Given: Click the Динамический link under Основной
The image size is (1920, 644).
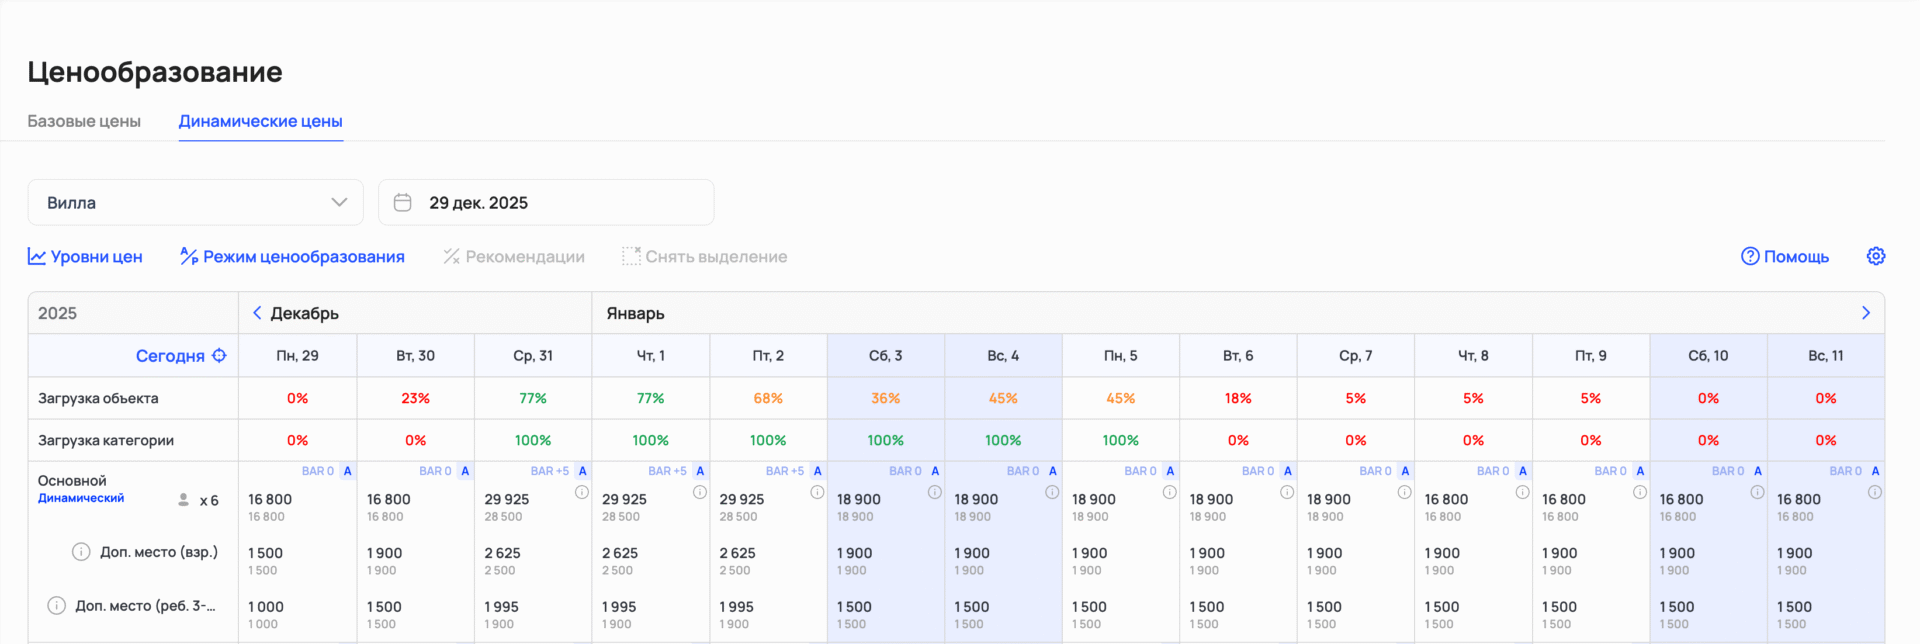Looking at the screenshot, I should pos(81,498).
